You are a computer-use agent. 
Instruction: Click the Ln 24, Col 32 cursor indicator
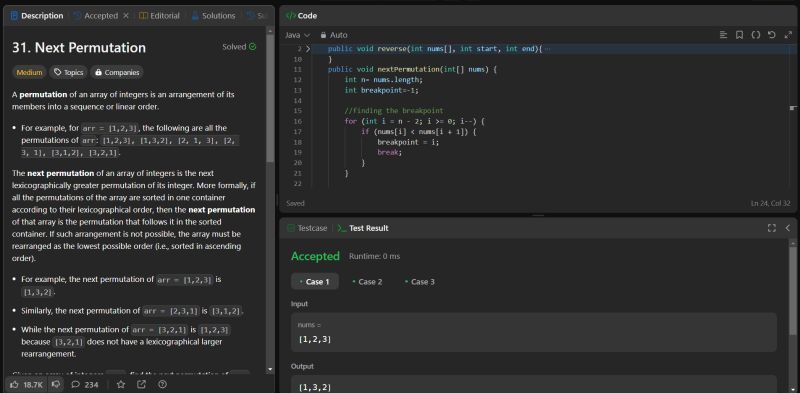770,203
